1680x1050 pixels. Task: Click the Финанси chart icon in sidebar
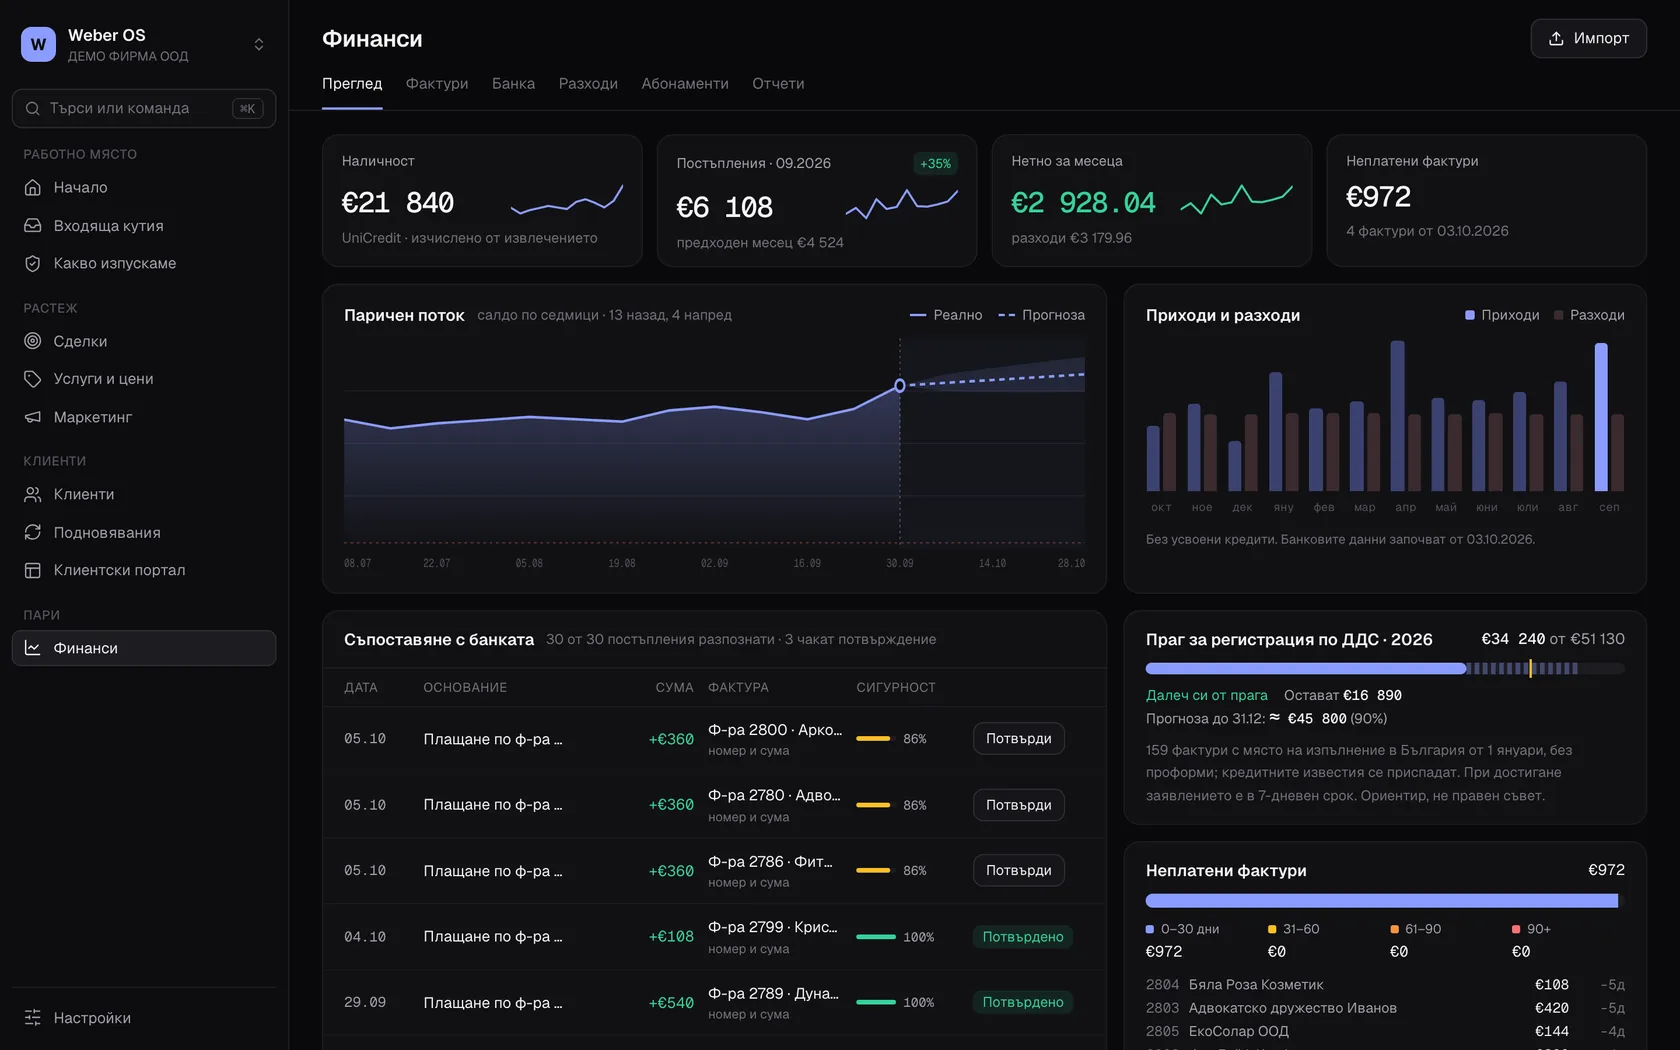point(33,648)
